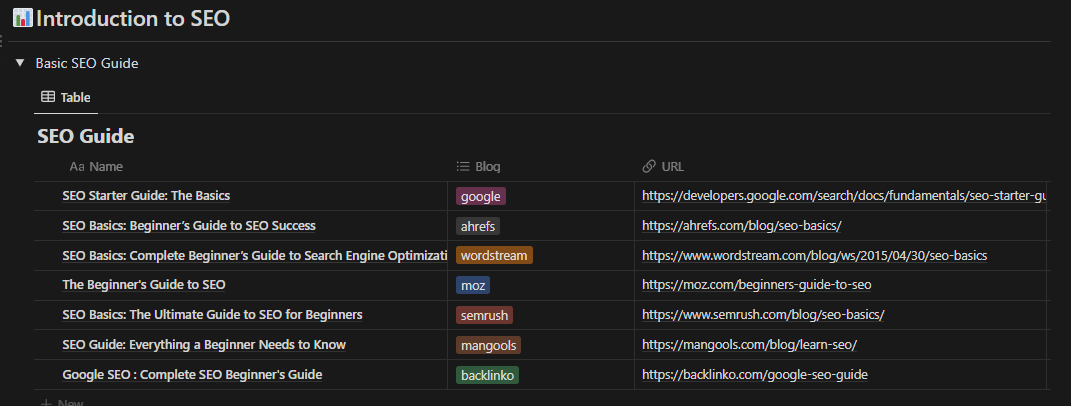Click the ahrefs tag
The height and width of the screenshot is (406, 1071).
coord(478,226)
